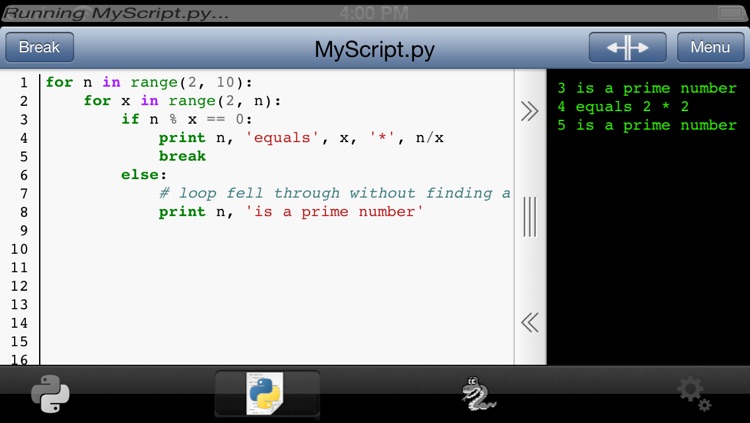Viewport: 750px width, 423px height.
Task: Expand editor using right-pointing double chevron
Action: [530, 111]
